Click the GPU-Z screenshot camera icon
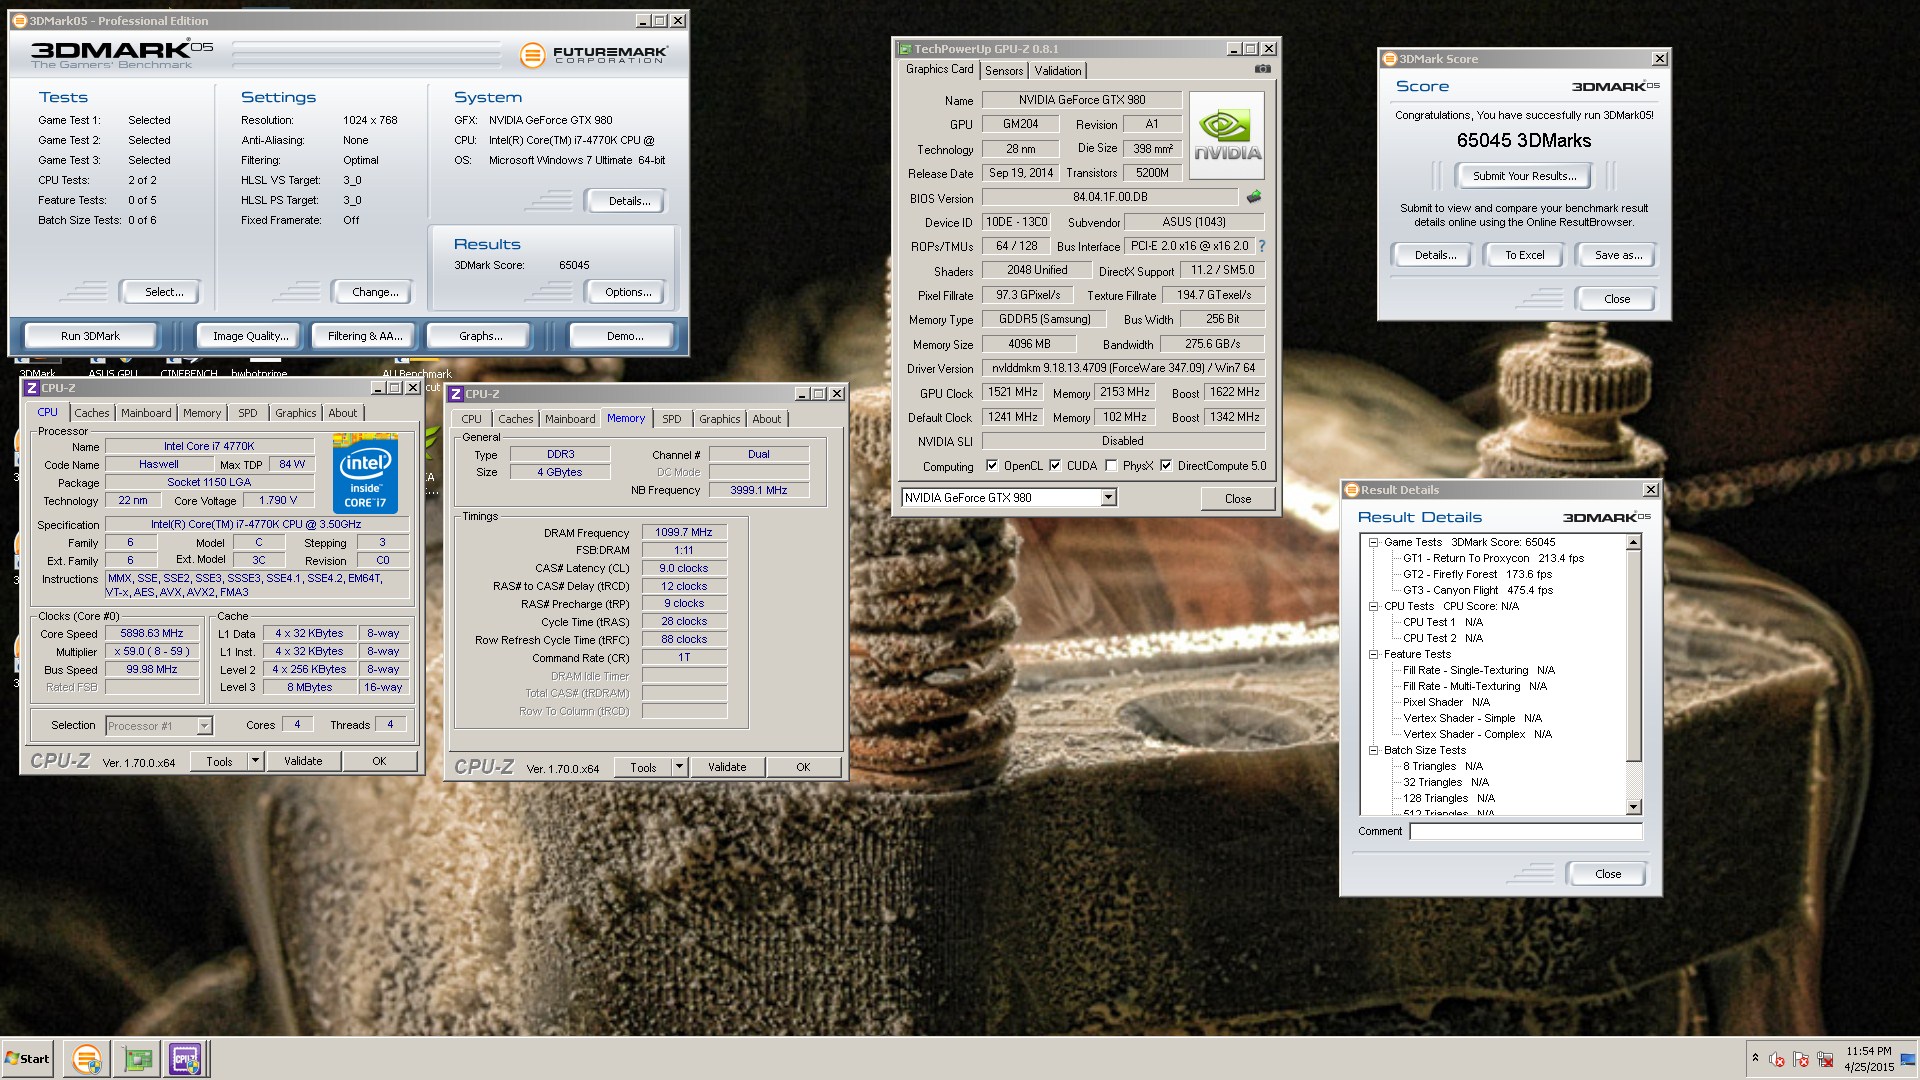The image size is (1920, 1080). [1263, 70]
